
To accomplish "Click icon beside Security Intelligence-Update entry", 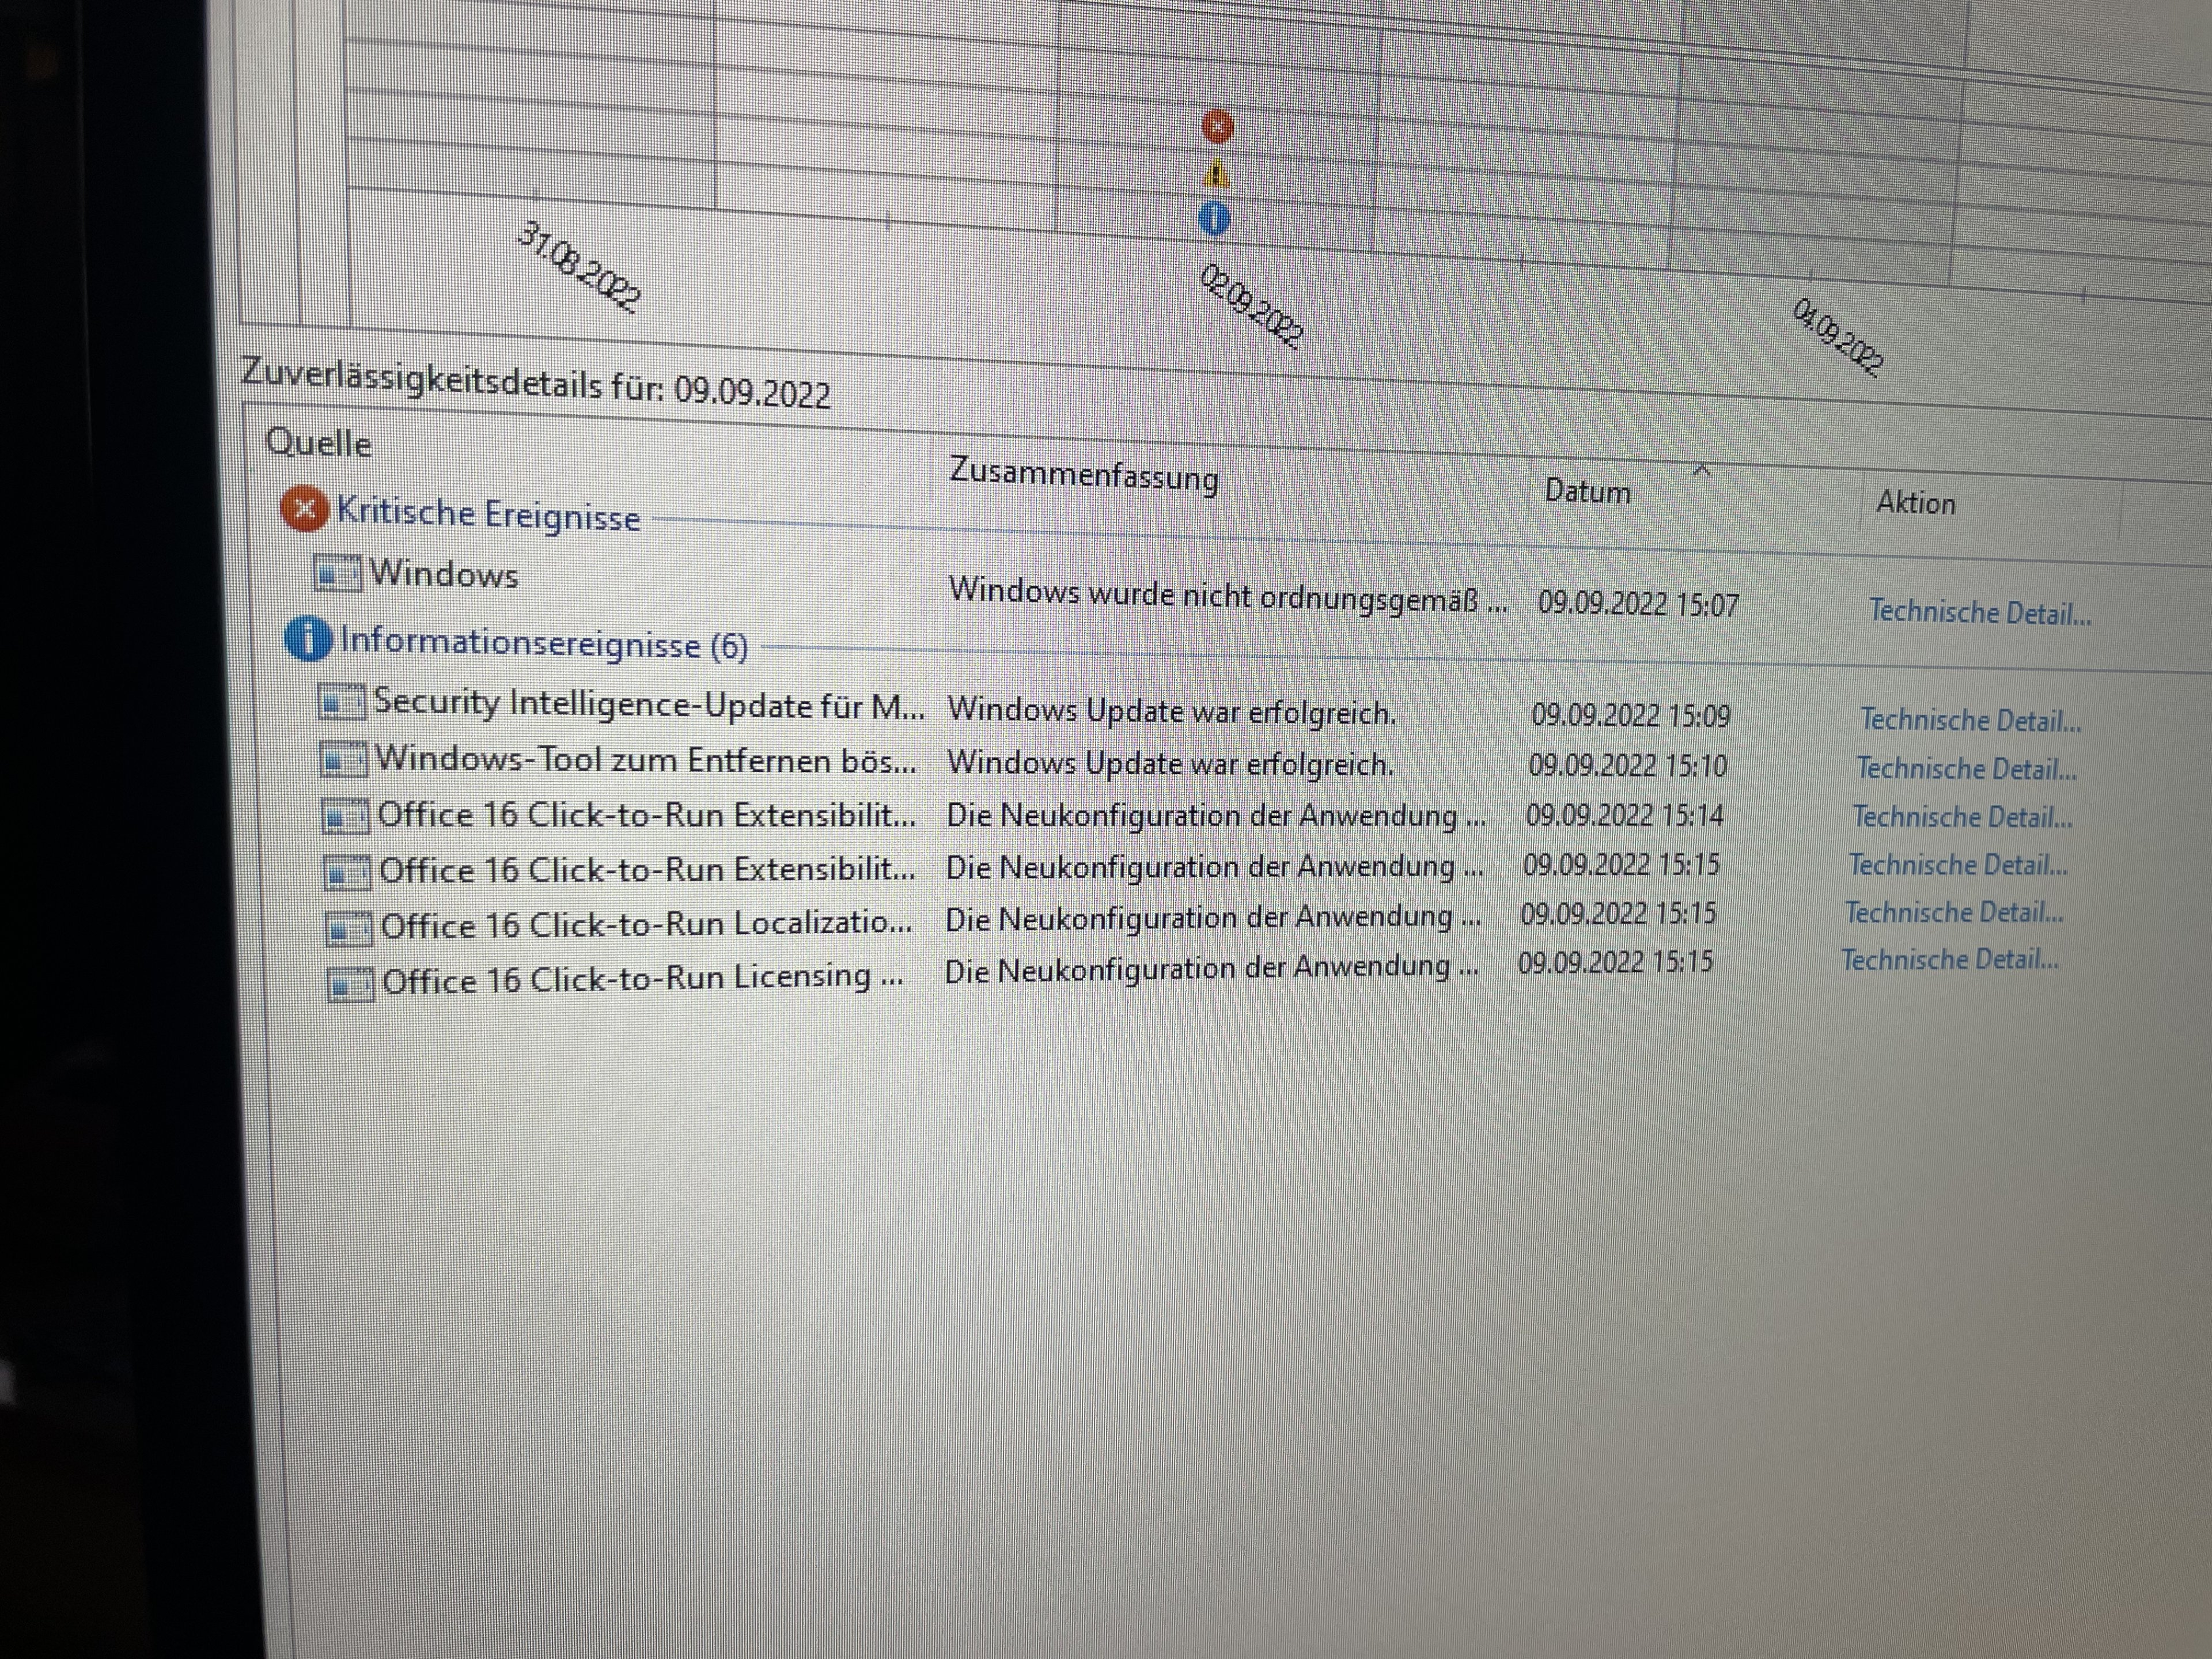I will tap(341, 702).
